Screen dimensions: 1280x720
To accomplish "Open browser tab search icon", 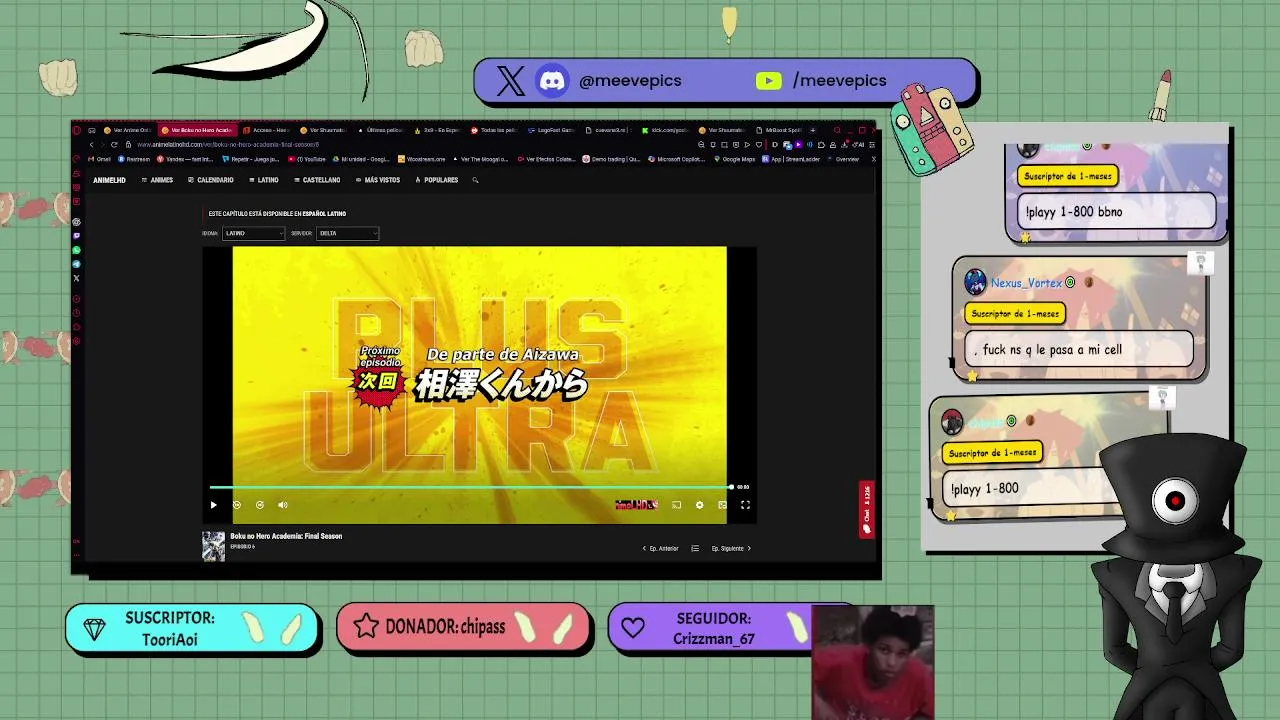I will tap(837, 130).
